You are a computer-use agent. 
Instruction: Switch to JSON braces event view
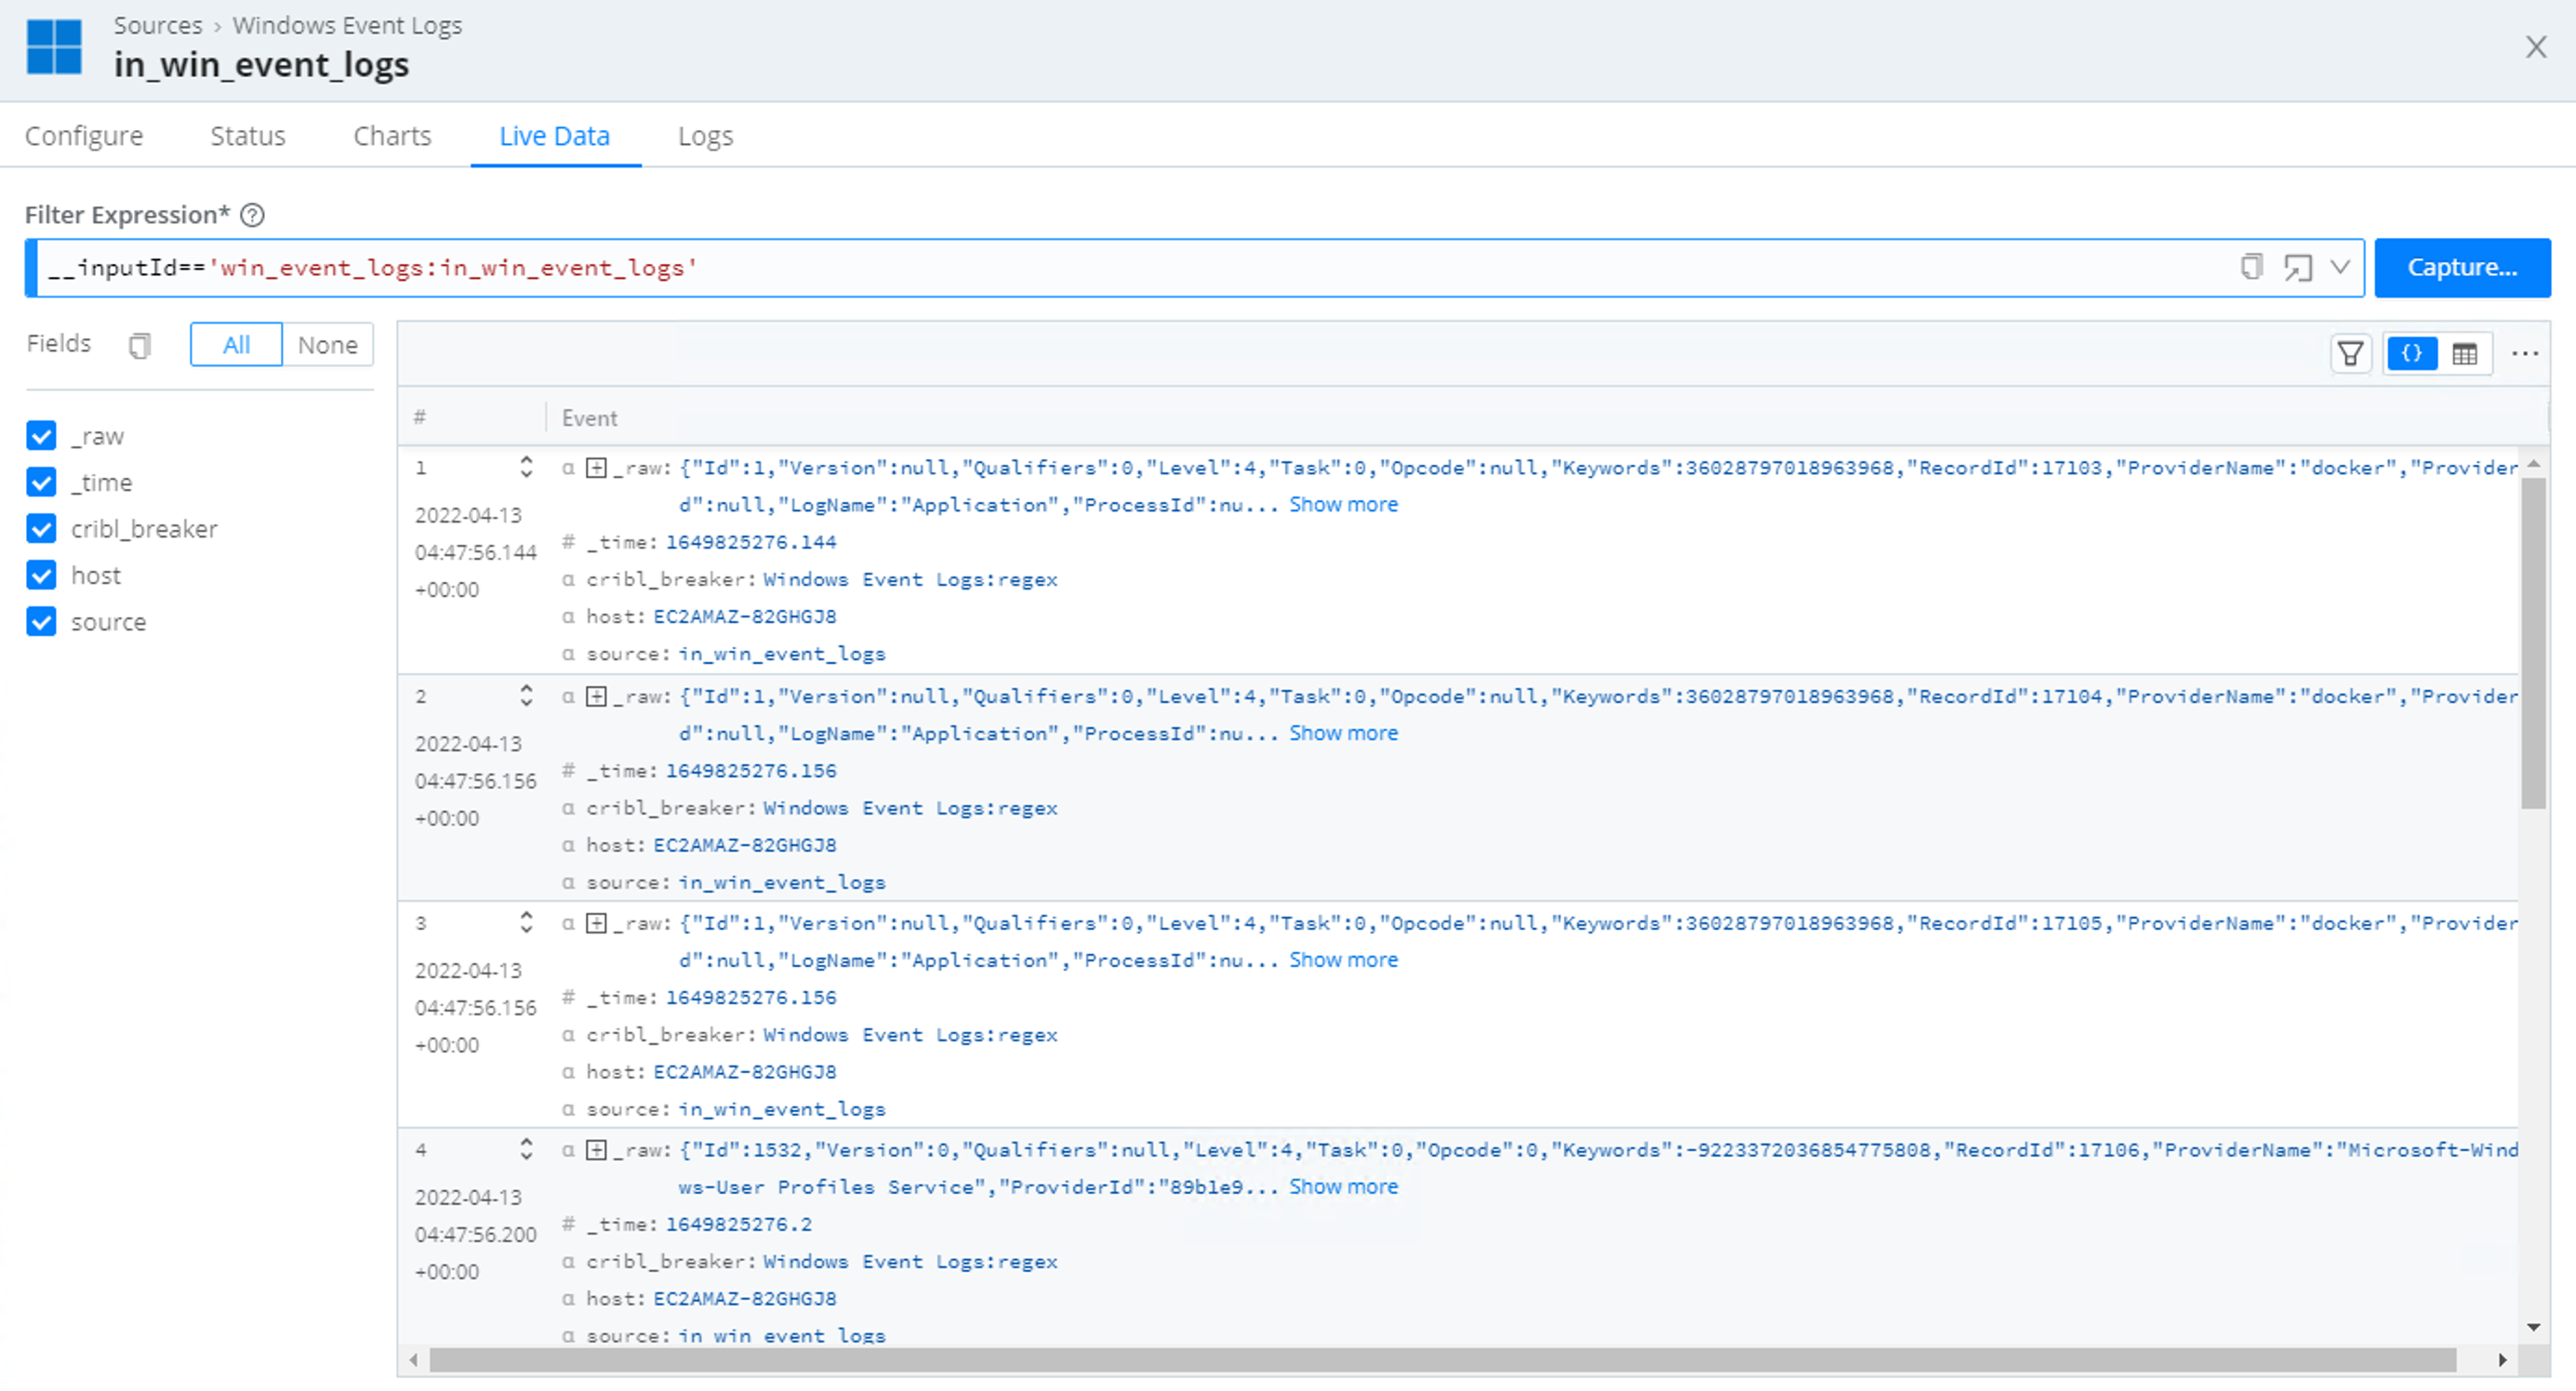coord(2411,354)
